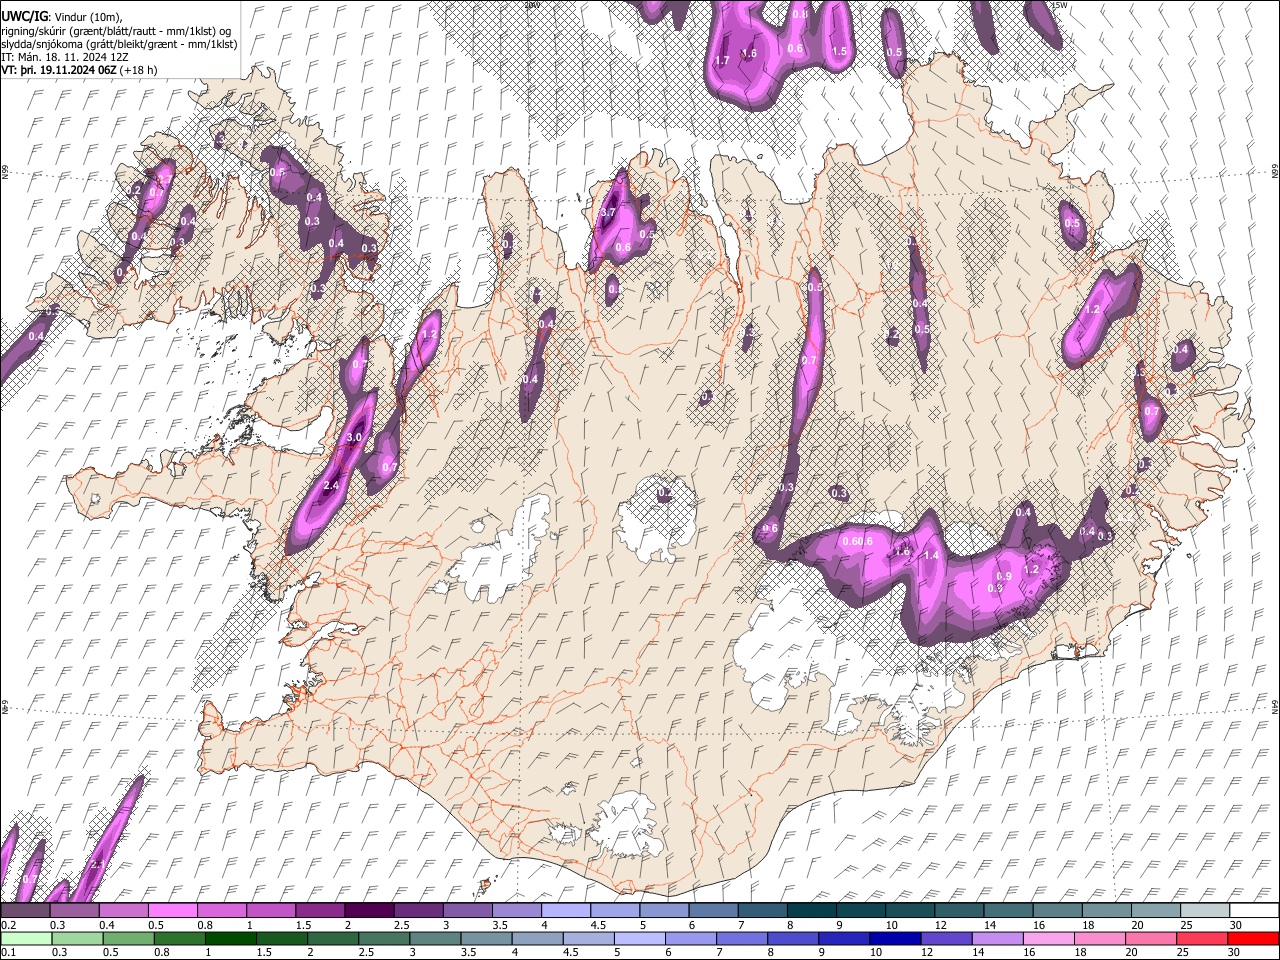Viewport: 1280px width, 960px height.
Task: Click the rain legend swatch between 0.3 and 0.5
Action: click(x=76, y=938)
